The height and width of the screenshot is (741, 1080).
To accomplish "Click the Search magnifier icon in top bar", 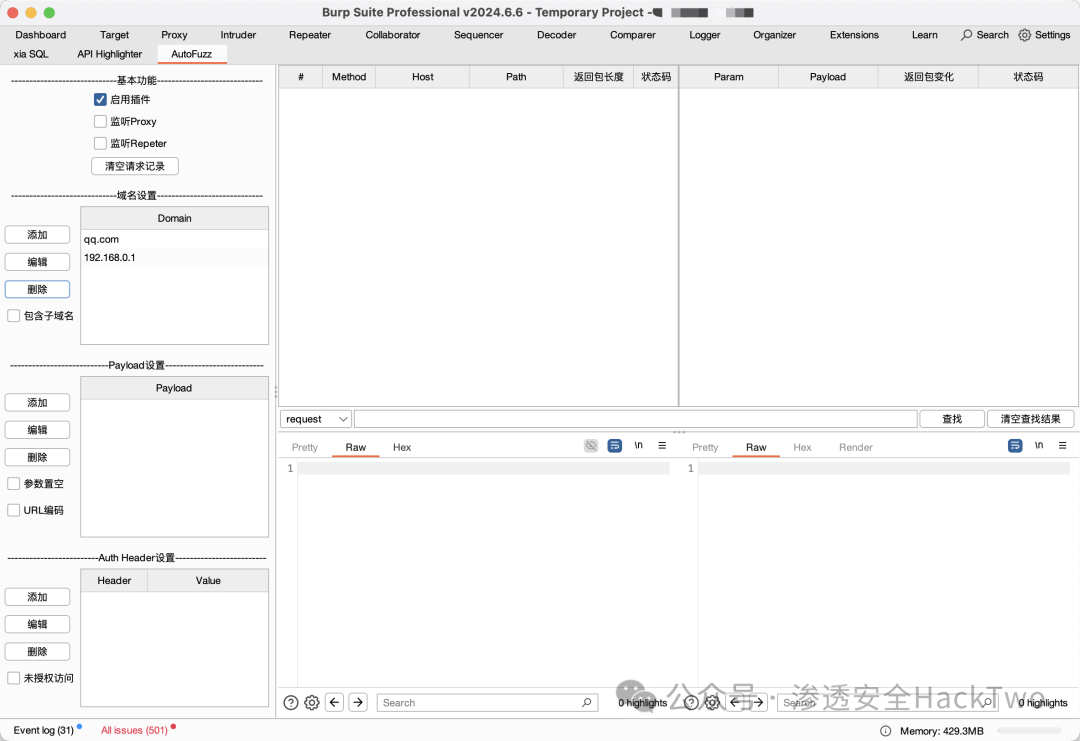I will 967,35.
